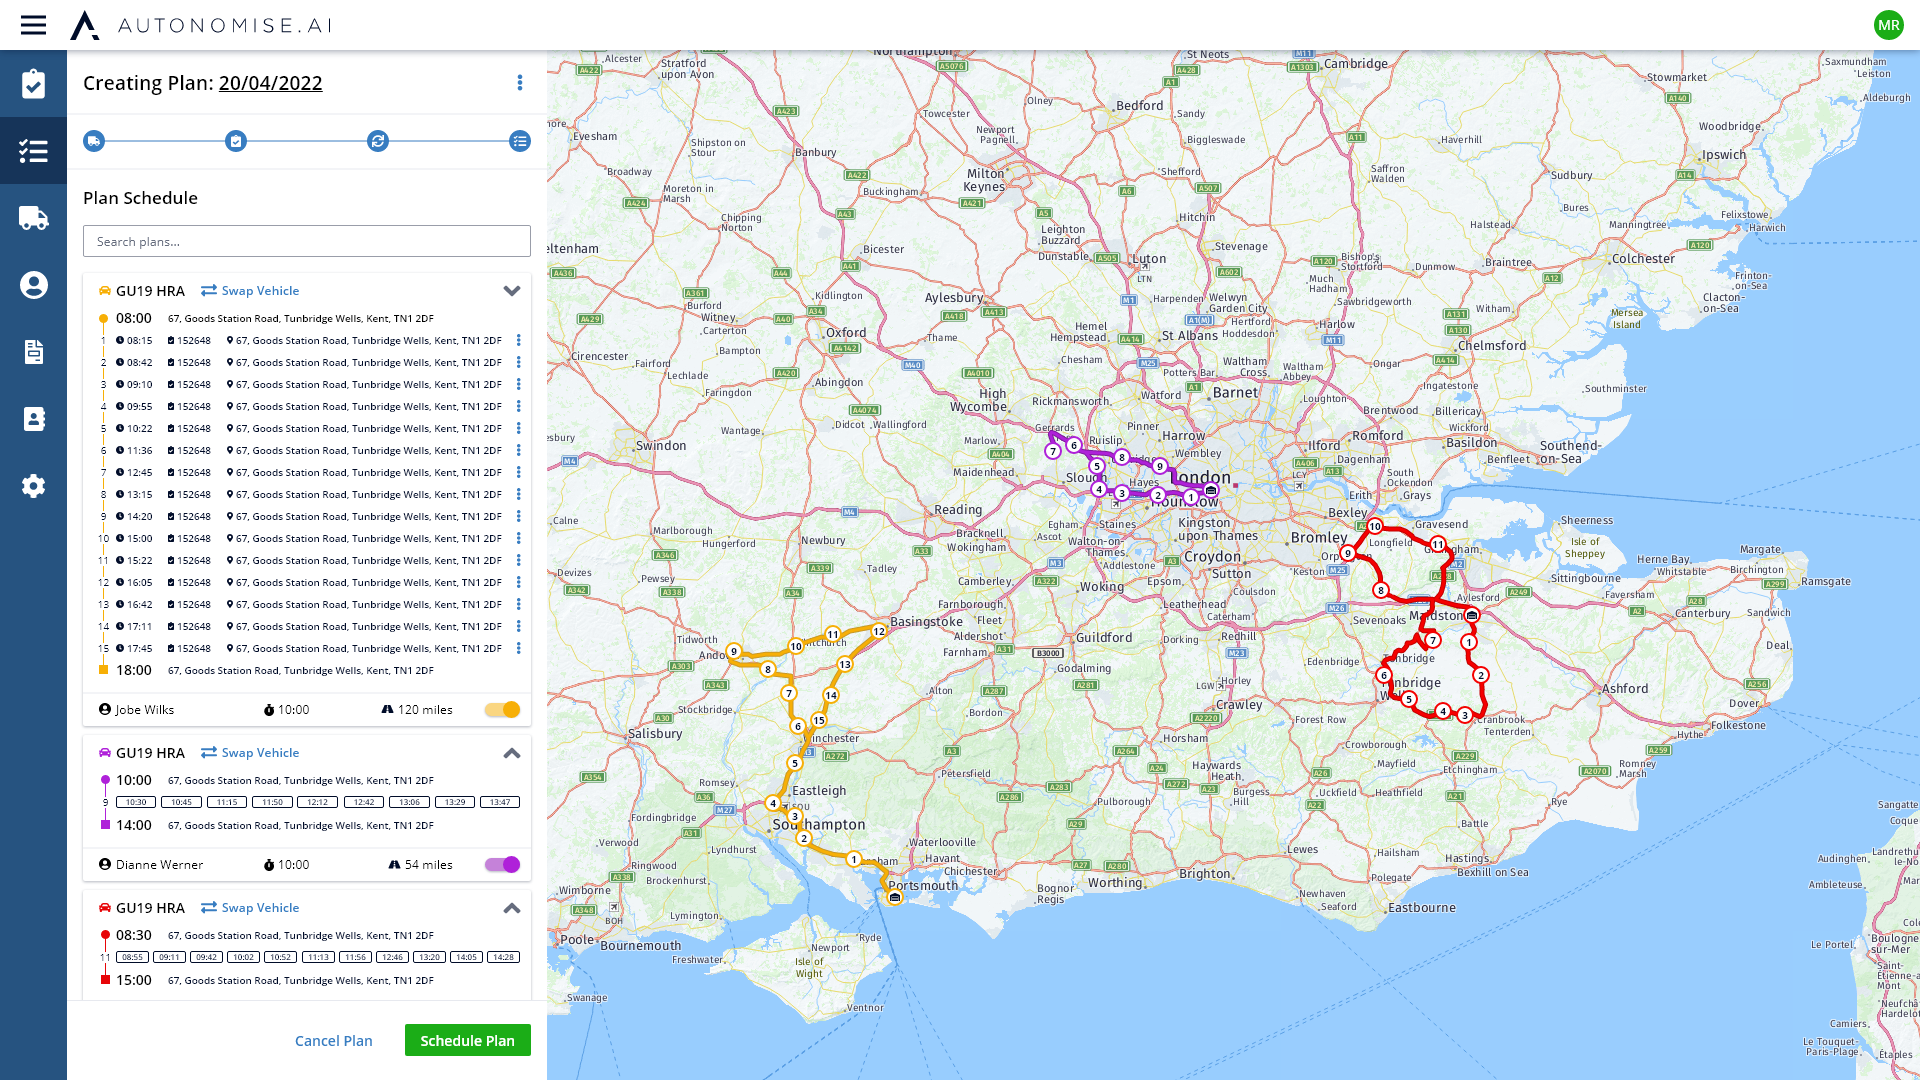Toggle Jobe Wilks orange route switch
This screenshot has width=1920, height=1080.
coord(502,710)
